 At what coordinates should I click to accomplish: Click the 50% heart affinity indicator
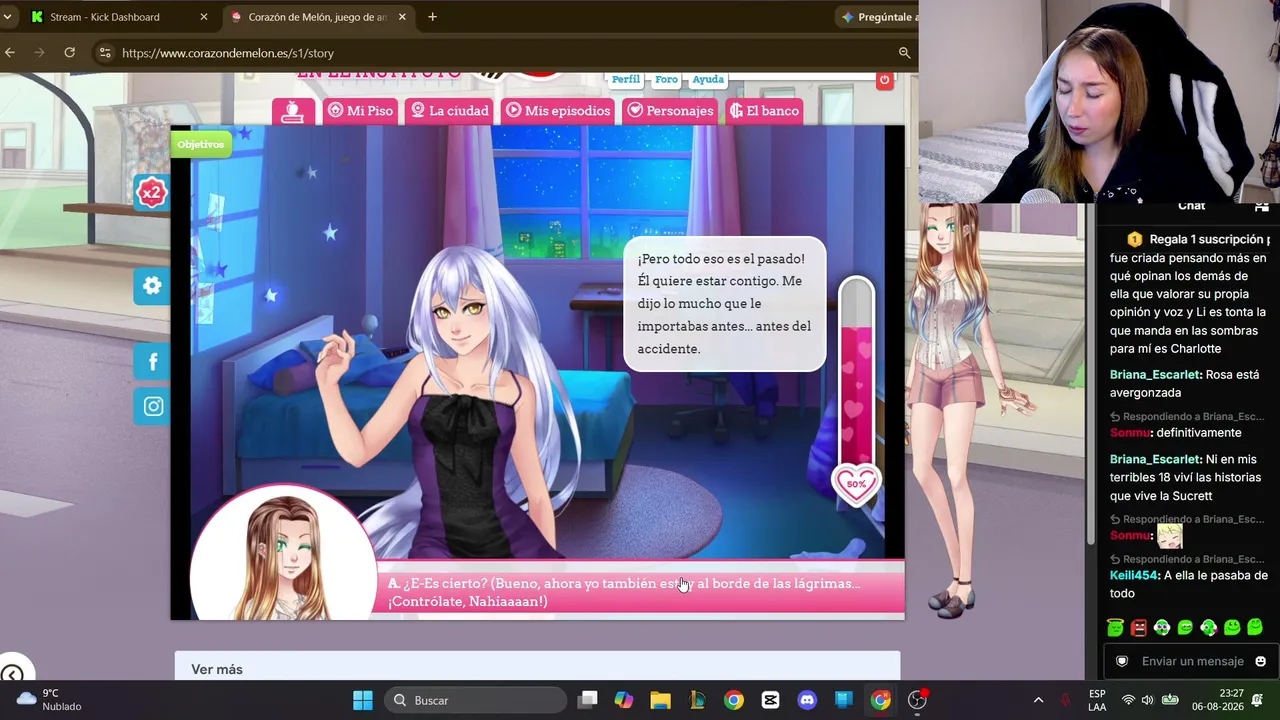click(x=856, y=484)
